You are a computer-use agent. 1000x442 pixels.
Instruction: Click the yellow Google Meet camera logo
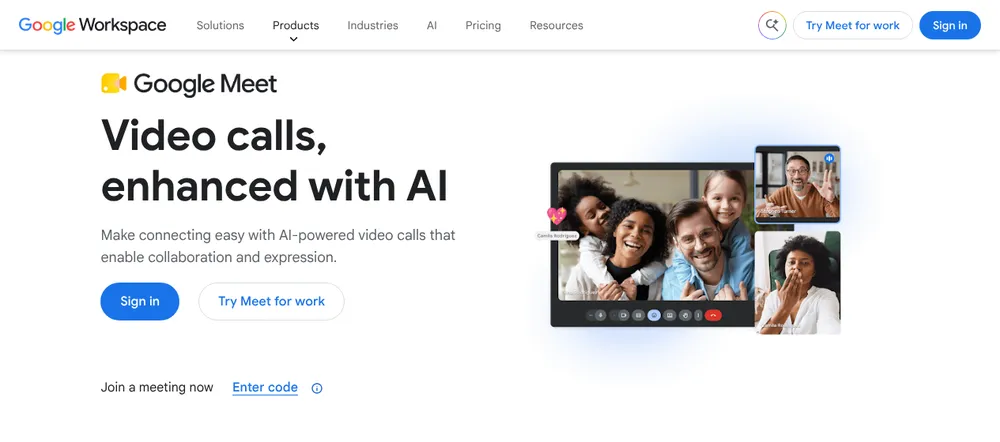tap(114, 84)
